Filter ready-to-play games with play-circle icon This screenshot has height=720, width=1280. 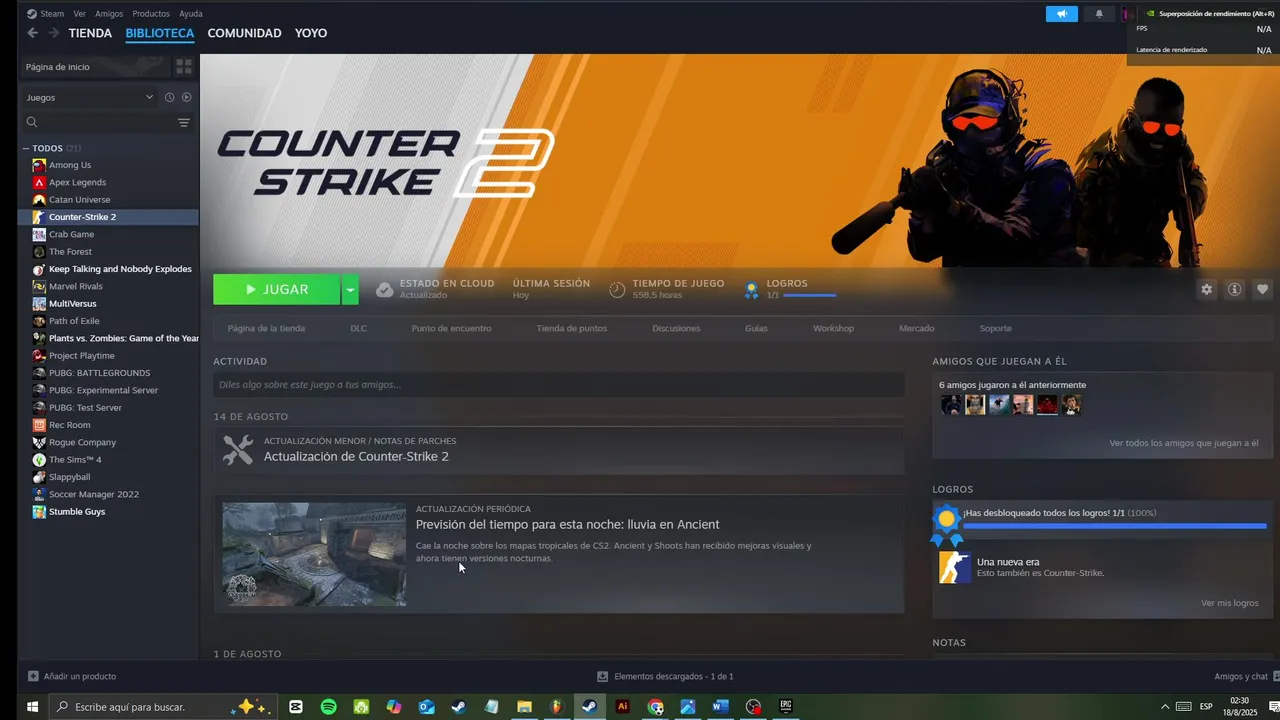point(186,97)
